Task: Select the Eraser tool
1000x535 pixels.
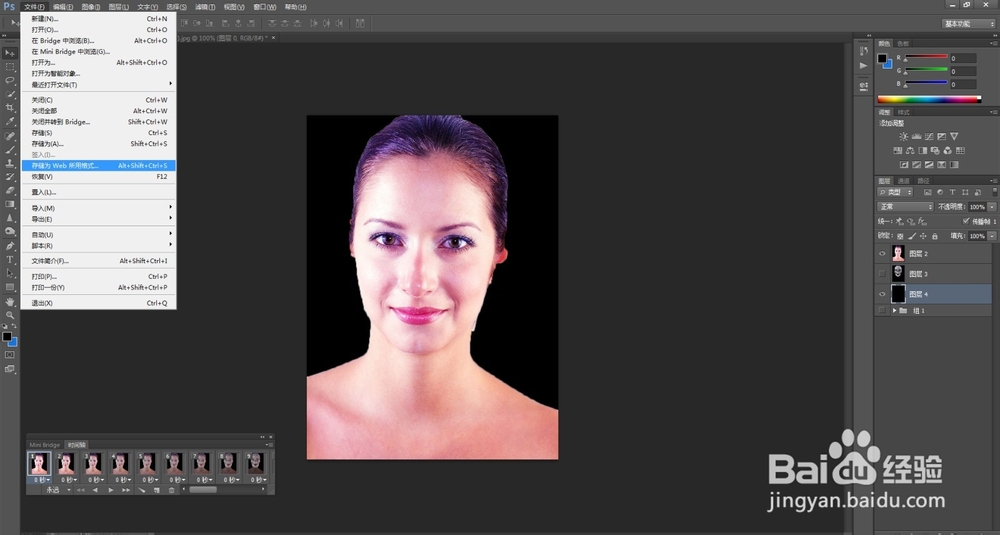Action: 10,191
